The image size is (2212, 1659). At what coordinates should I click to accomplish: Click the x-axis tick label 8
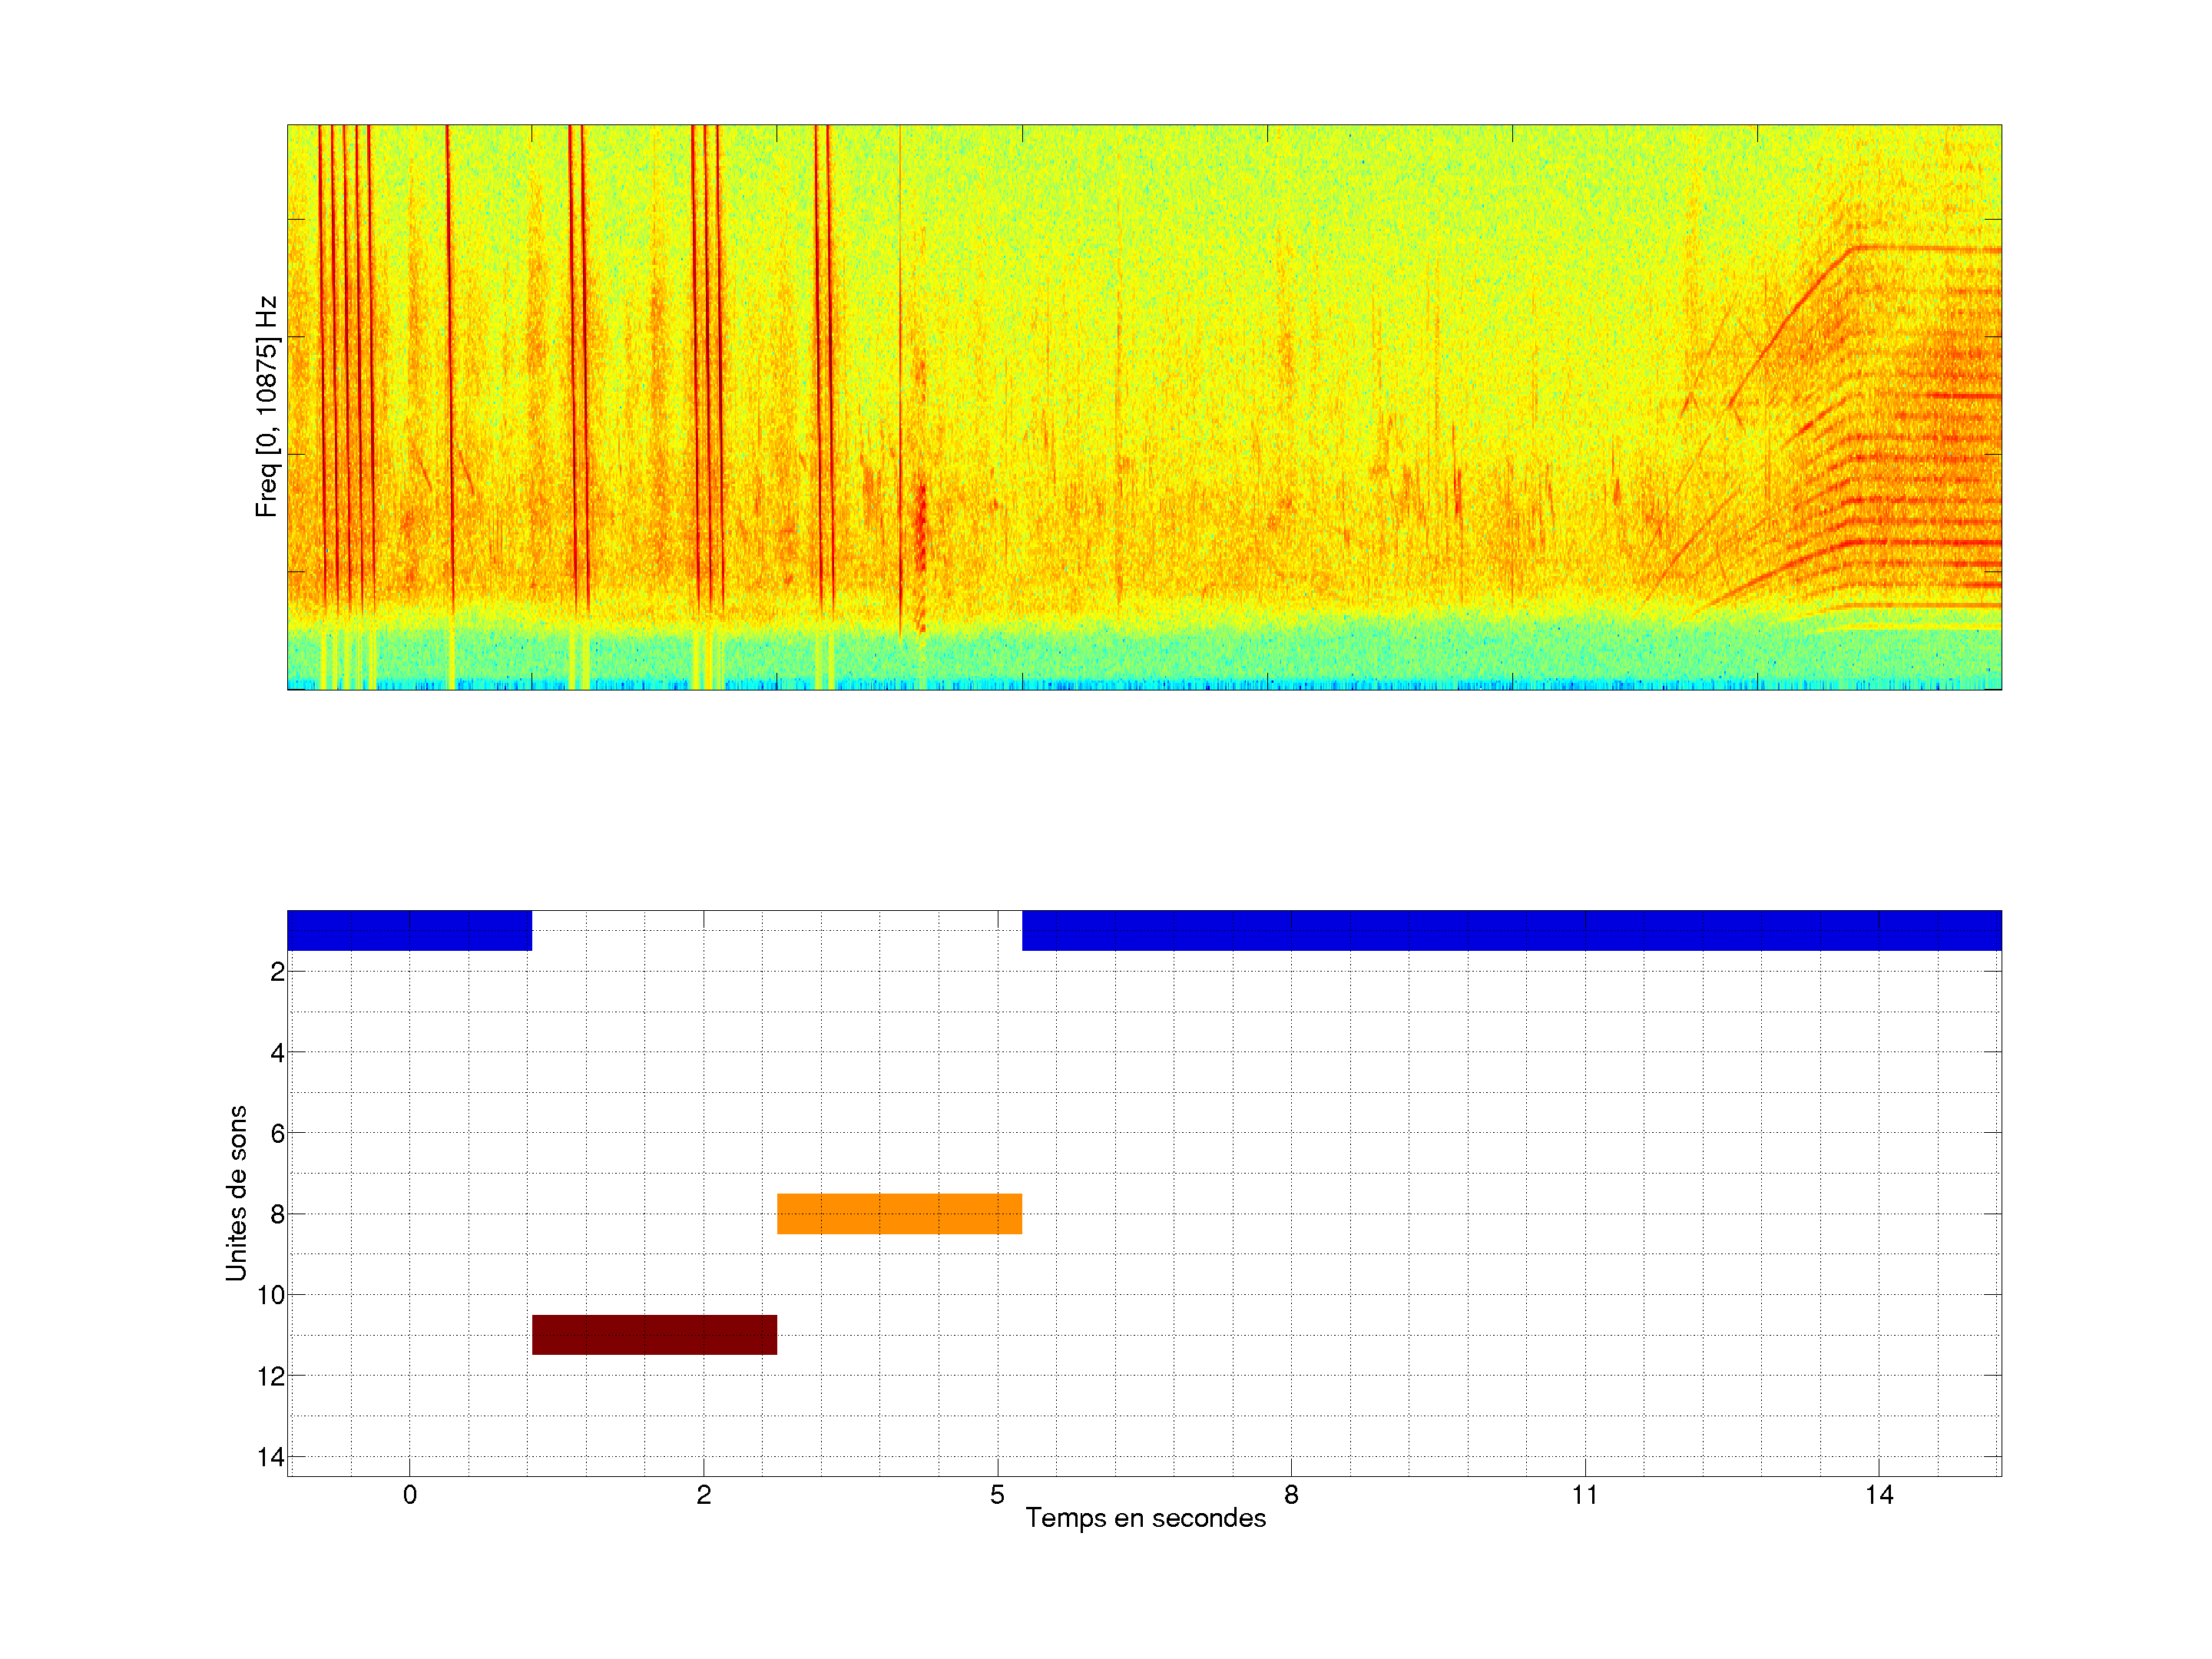tap(1291, 1495)
